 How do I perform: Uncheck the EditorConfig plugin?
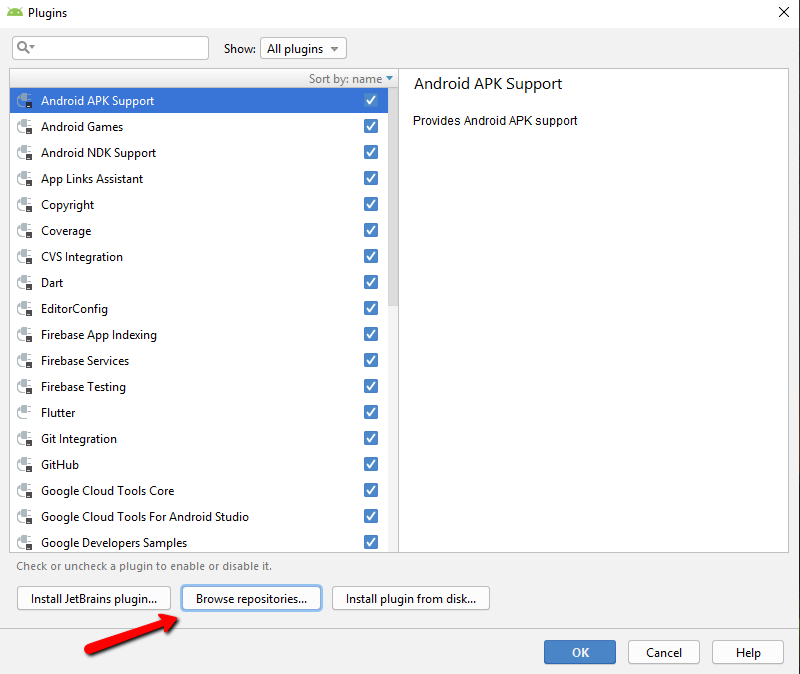(x=371, y=308)
